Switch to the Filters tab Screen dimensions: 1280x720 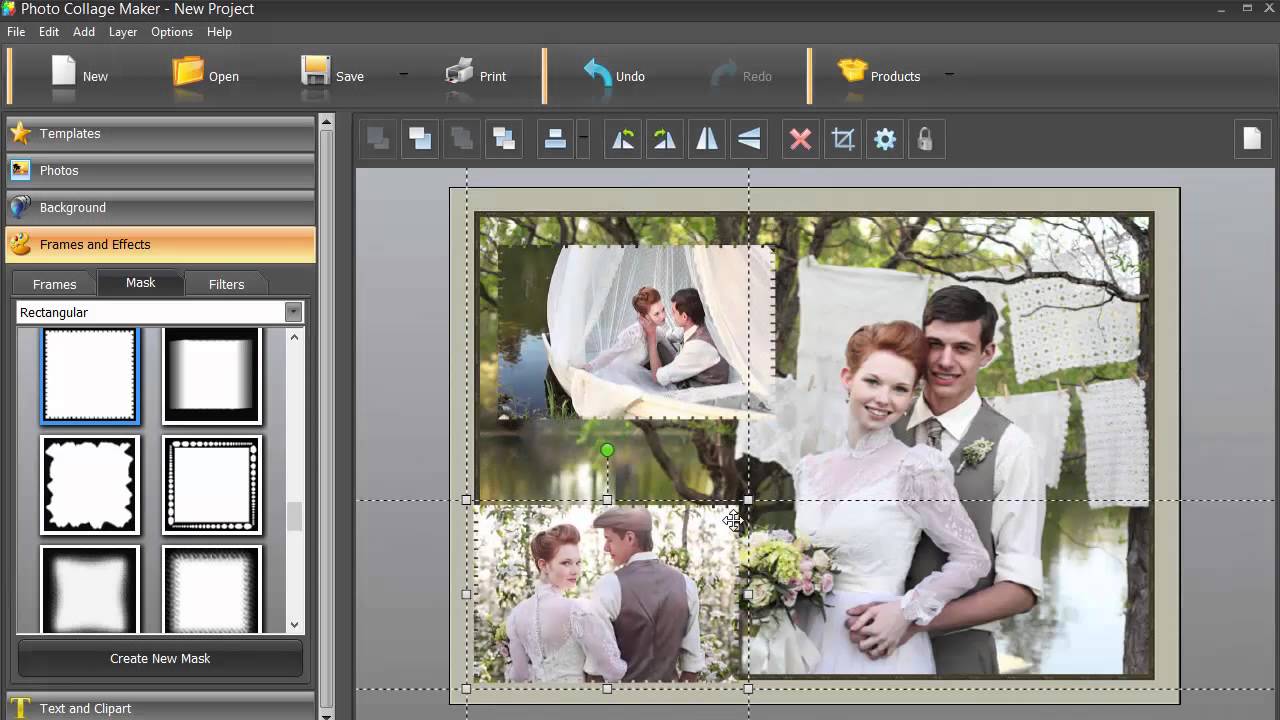point(227,284)
